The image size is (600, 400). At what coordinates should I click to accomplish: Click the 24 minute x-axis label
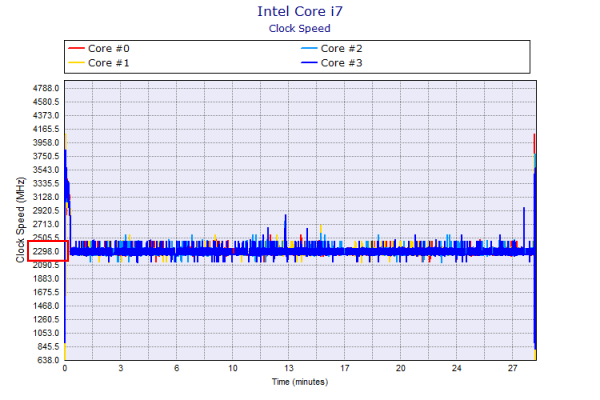[x=457, y=369]
